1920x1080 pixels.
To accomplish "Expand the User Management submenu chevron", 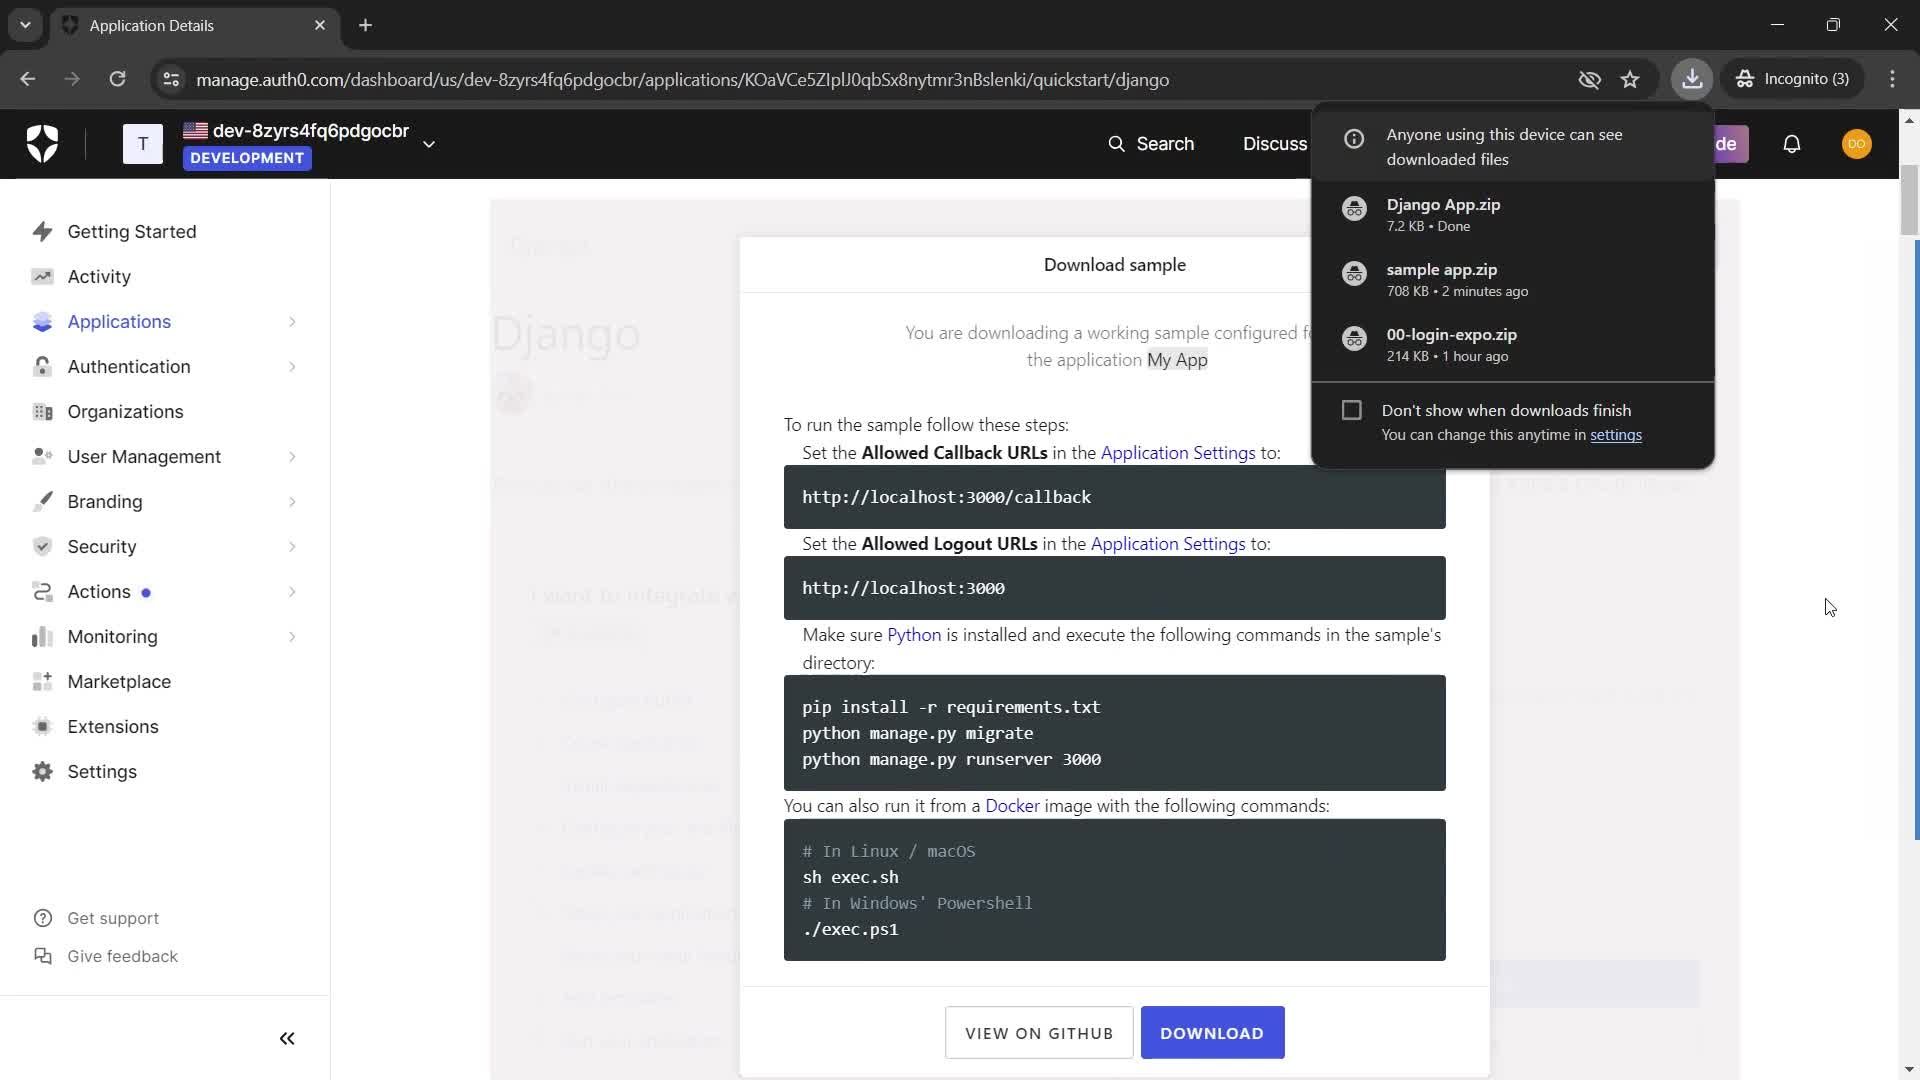I will pos(292,457).
